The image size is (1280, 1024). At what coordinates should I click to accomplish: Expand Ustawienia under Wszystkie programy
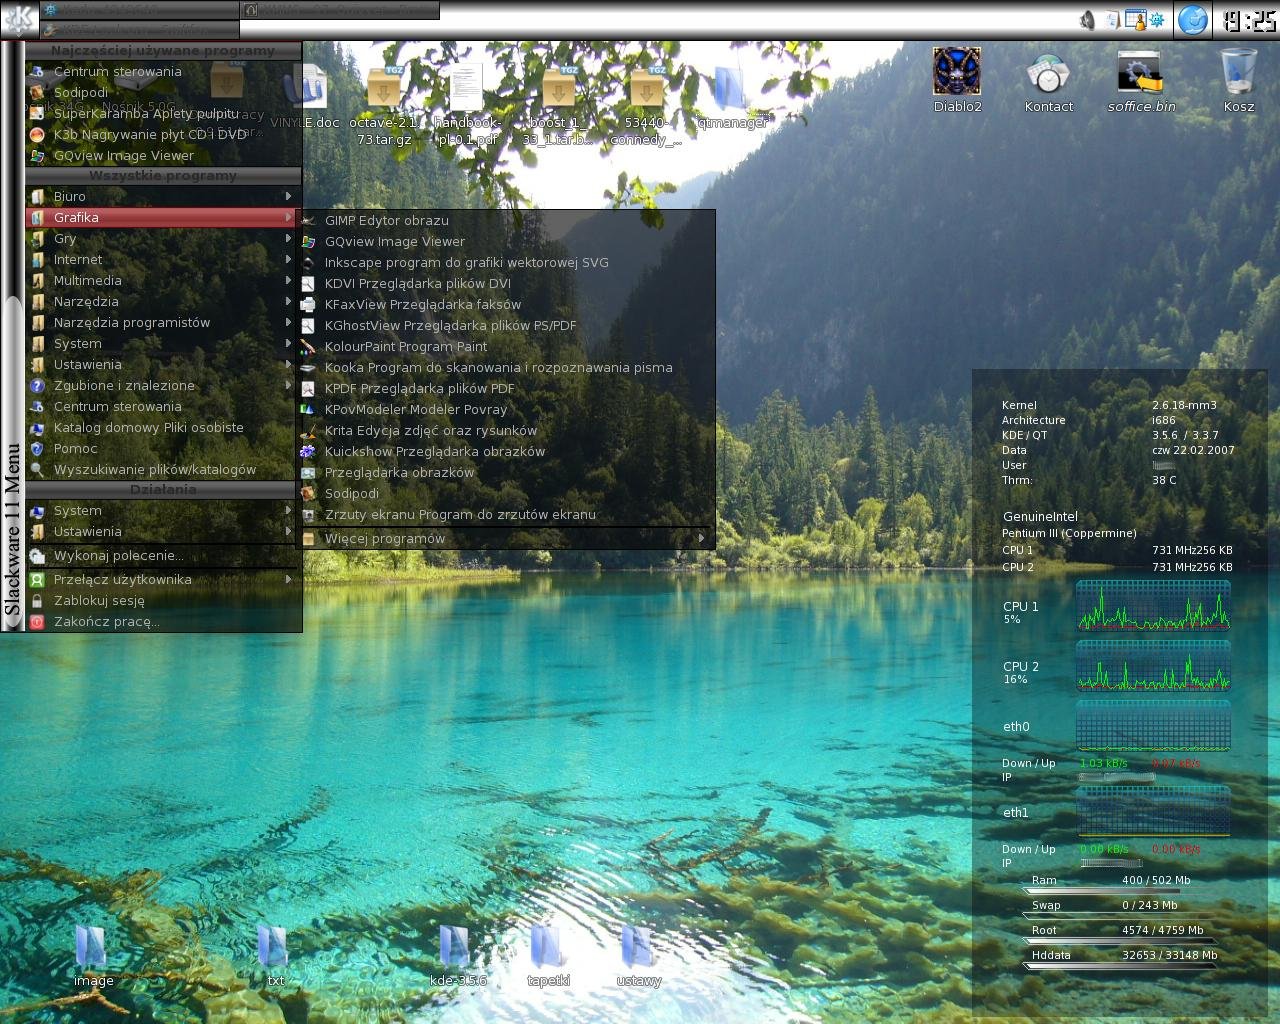point(162,364)
